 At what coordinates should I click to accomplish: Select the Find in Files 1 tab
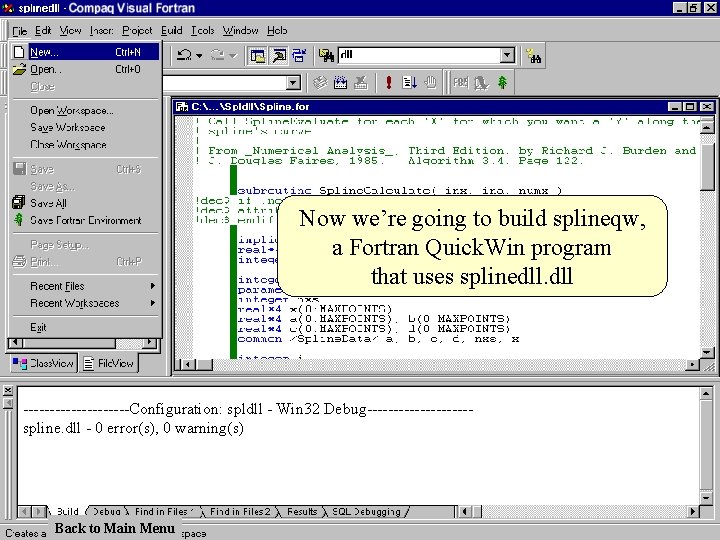click(x=163, y=512)
